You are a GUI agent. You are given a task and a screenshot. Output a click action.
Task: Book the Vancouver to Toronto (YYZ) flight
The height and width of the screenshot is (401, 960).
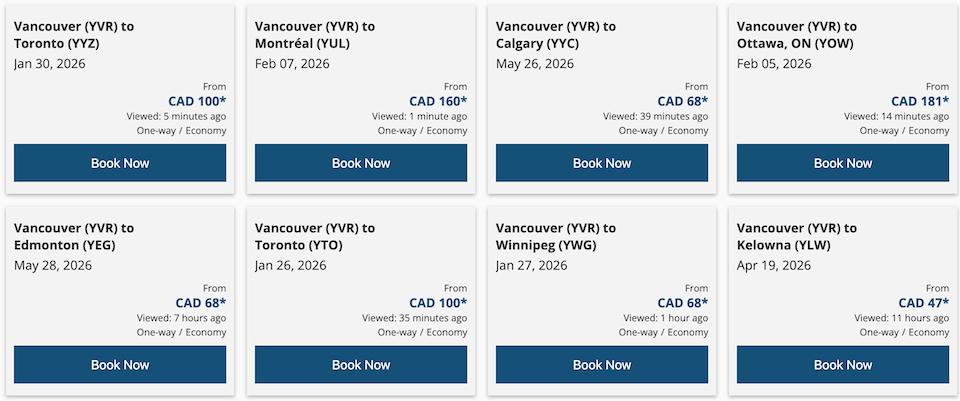(x=120, y=163)
